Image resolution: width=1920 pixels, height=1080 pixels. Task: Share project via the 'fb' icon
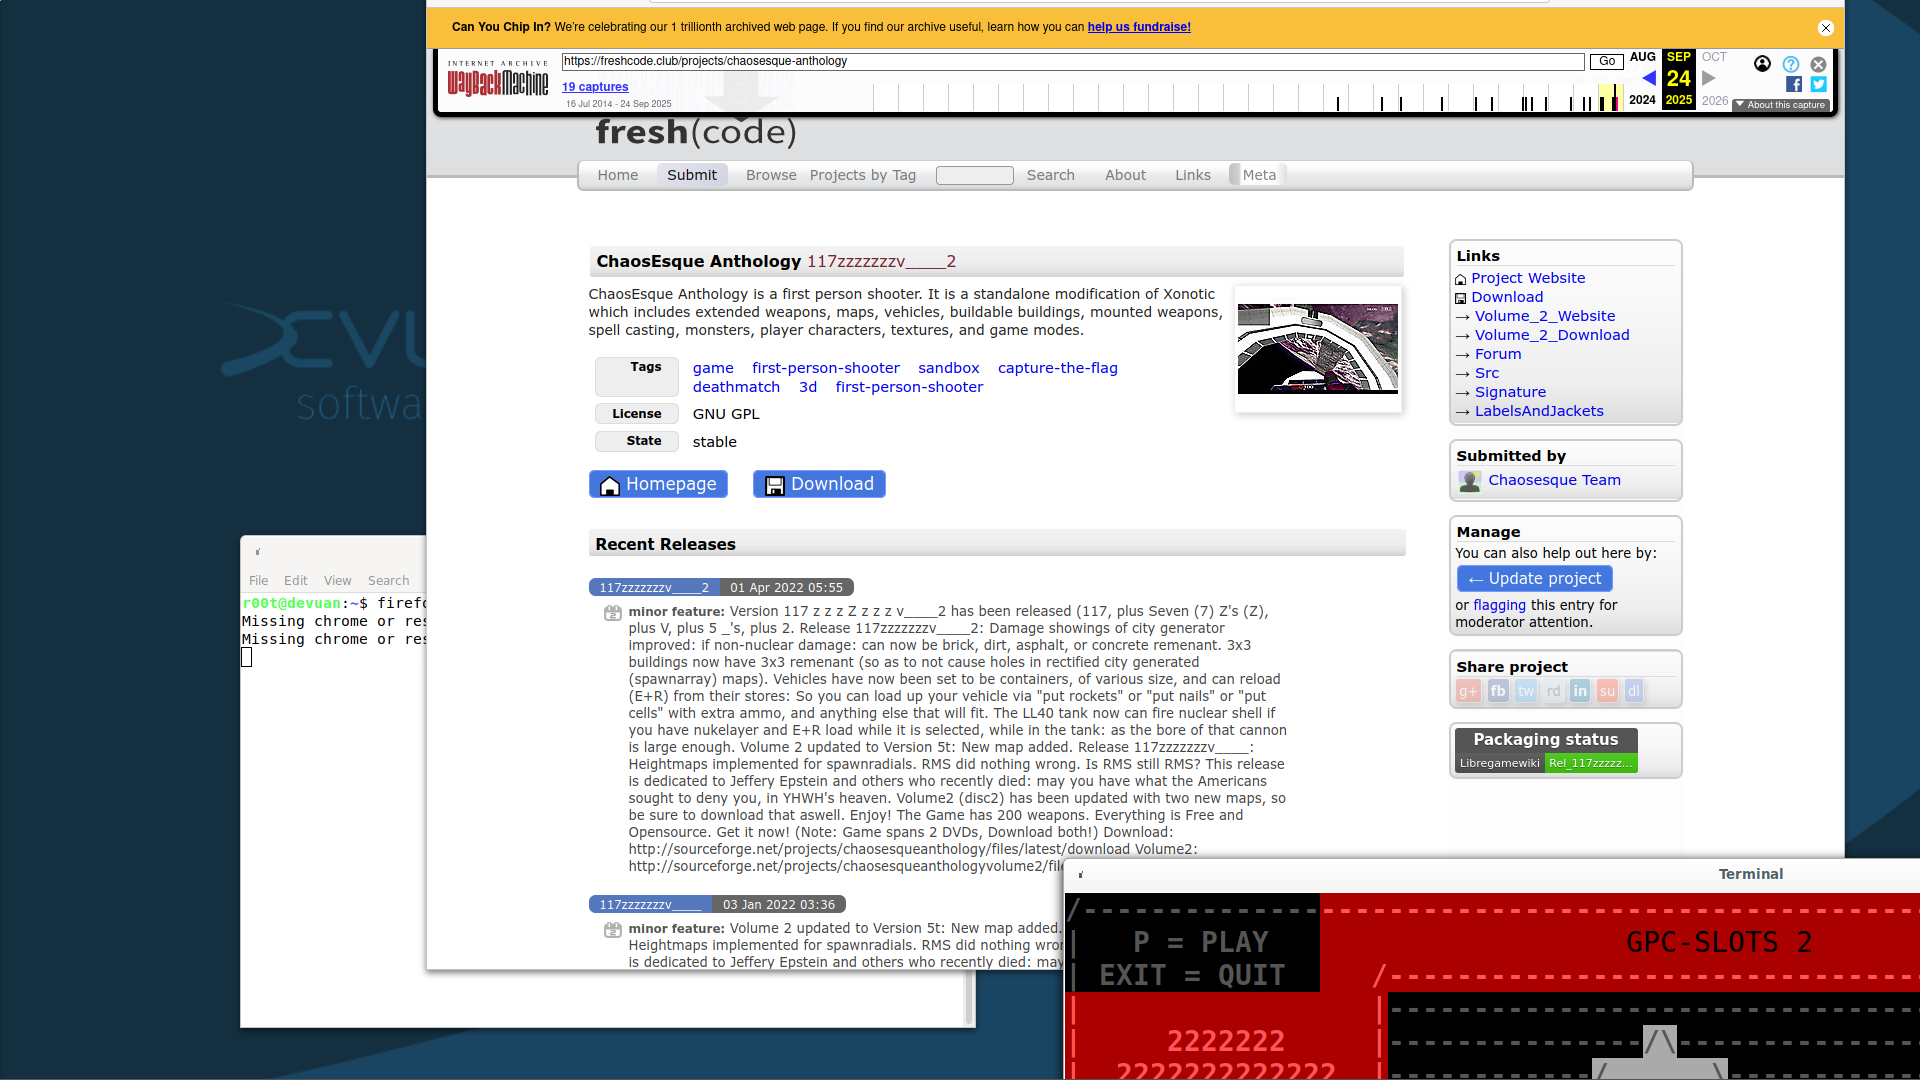[x=1497, y=691]
